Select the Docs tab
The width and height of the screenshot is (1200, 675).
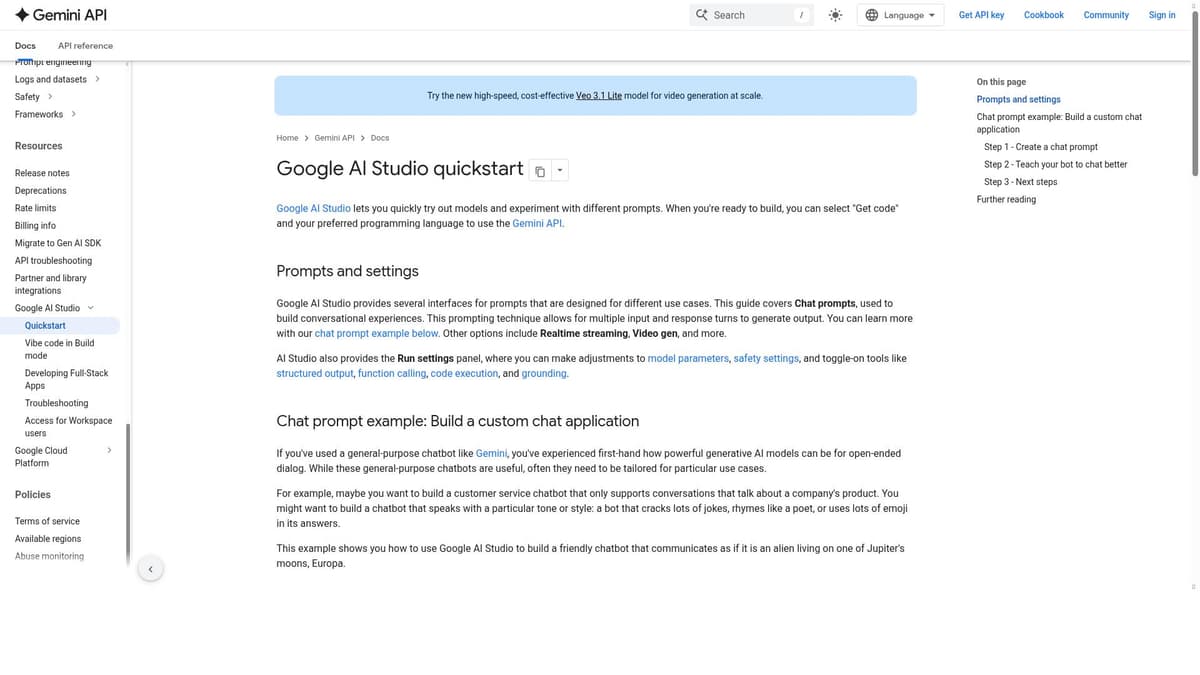coord(25,45)
